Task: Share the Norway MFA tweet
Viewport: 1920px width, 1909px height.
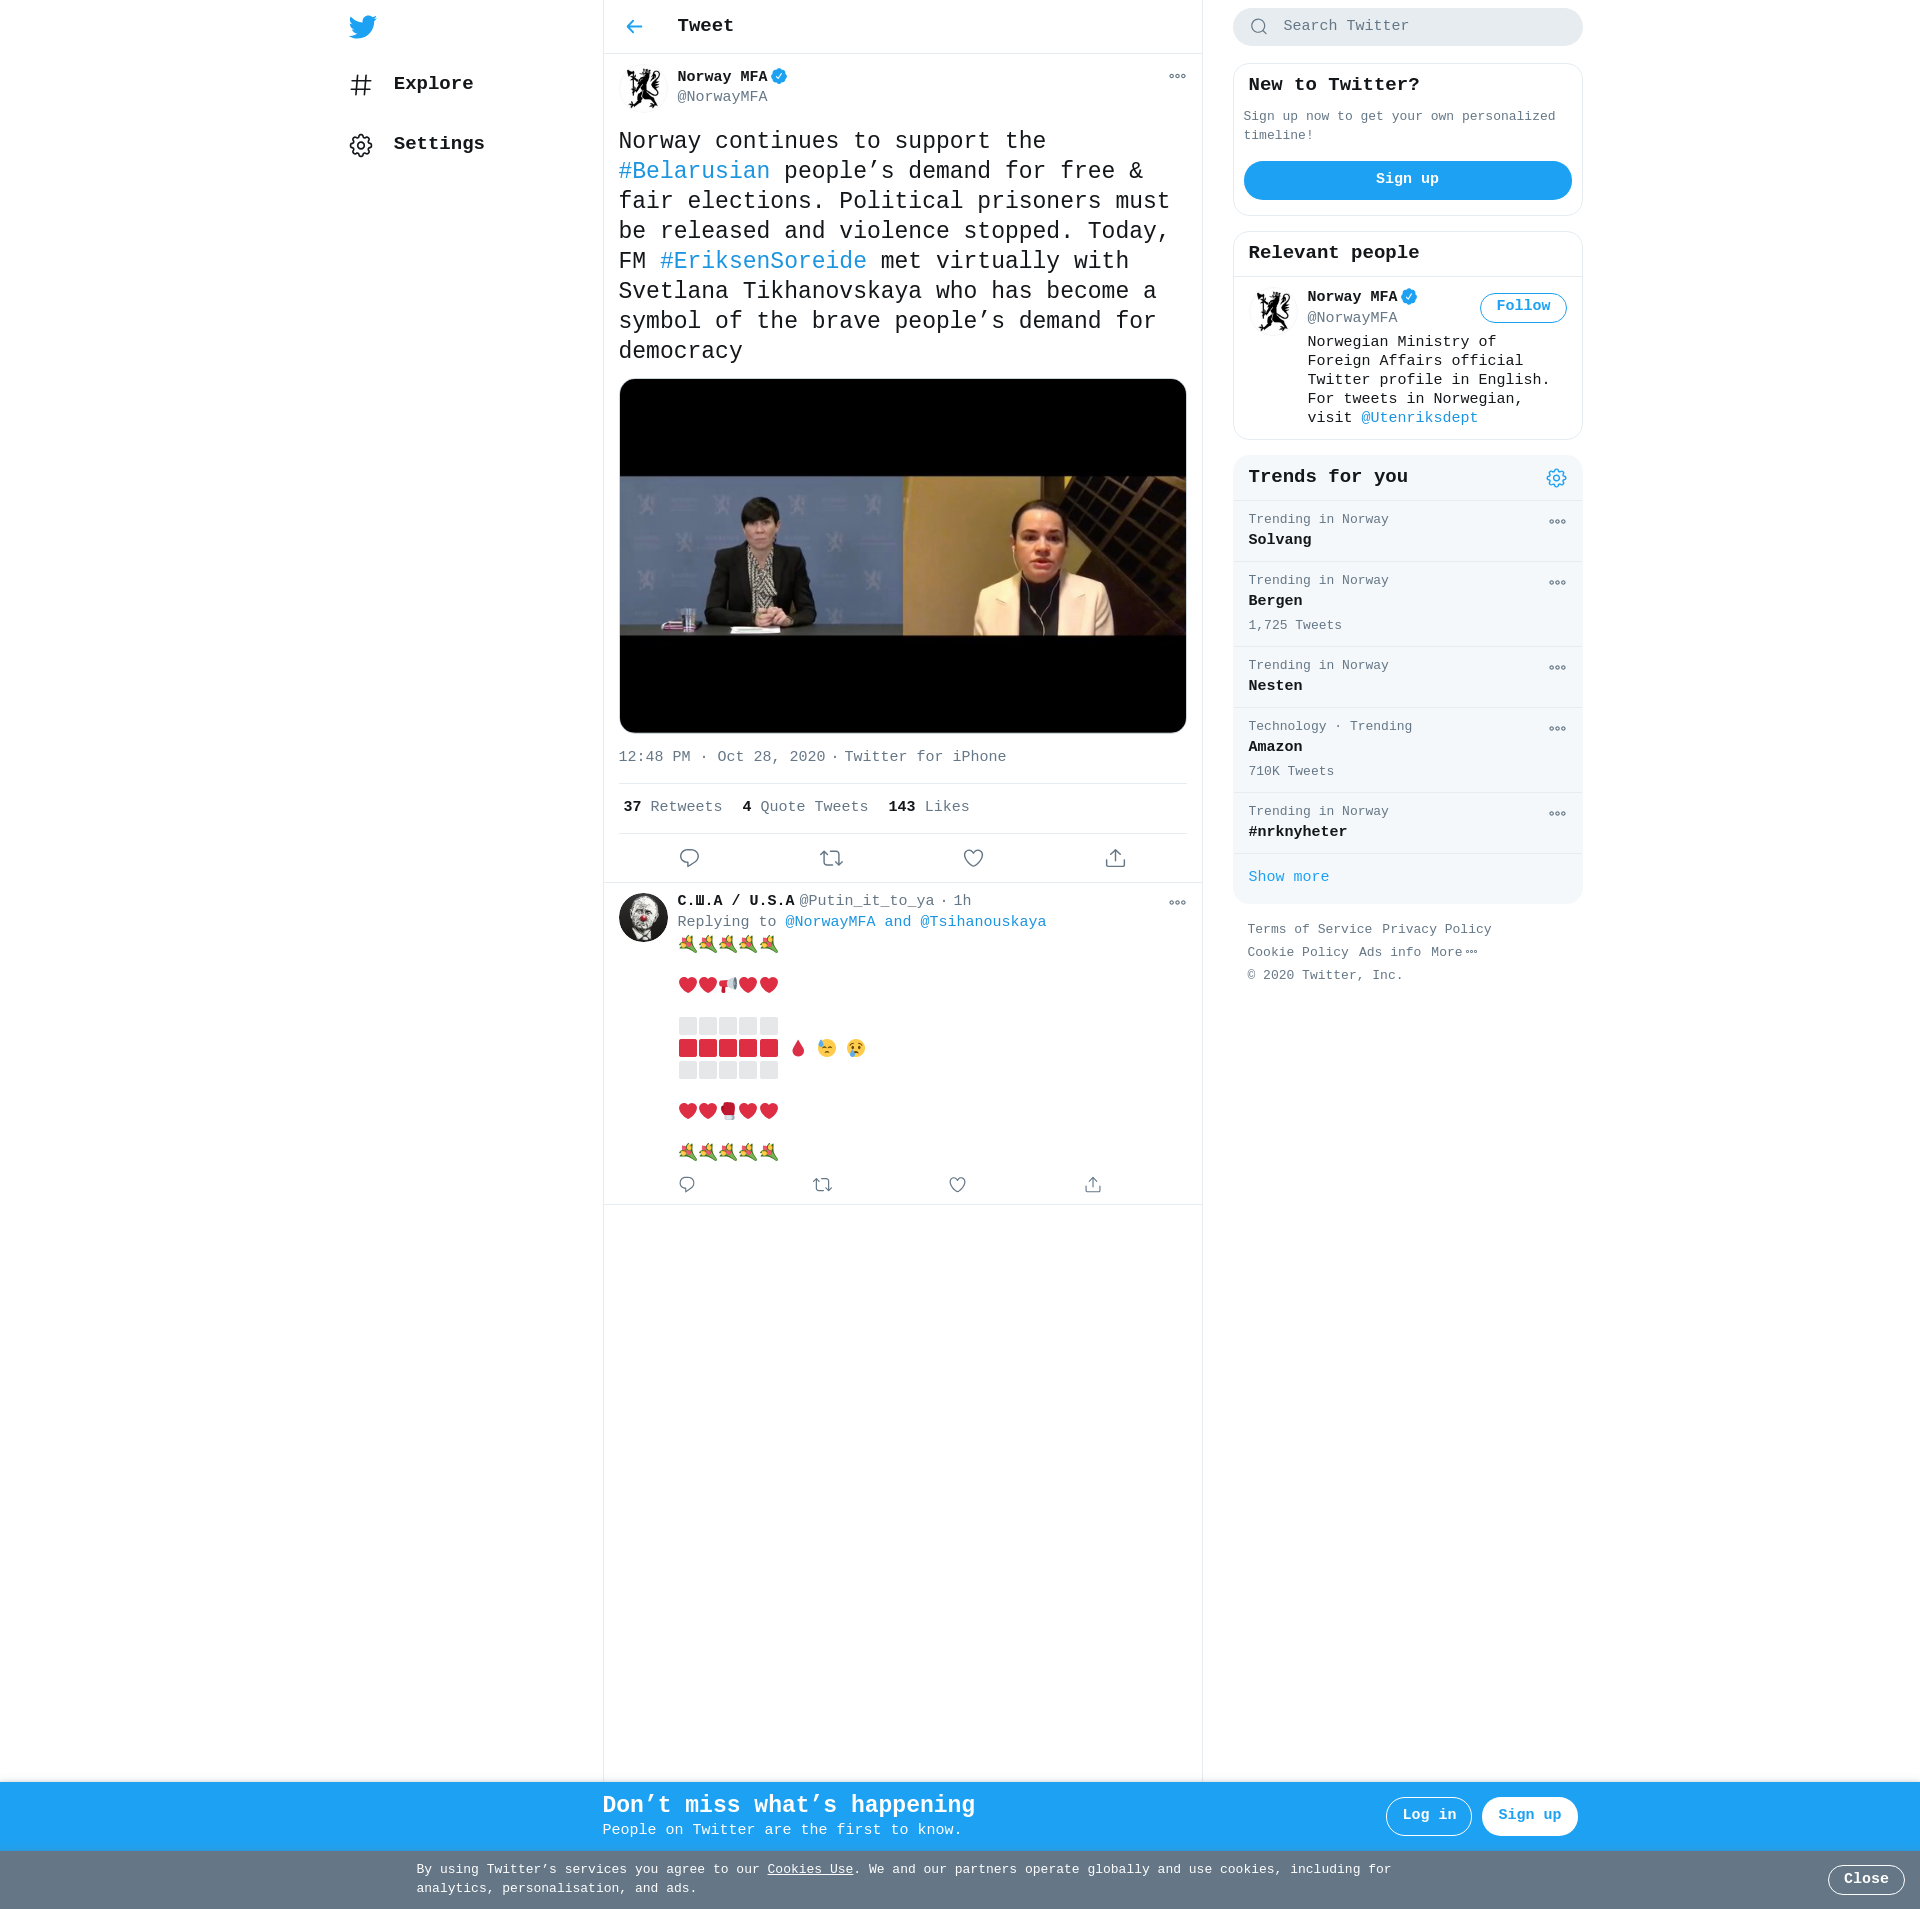Action: (1115, 858)
